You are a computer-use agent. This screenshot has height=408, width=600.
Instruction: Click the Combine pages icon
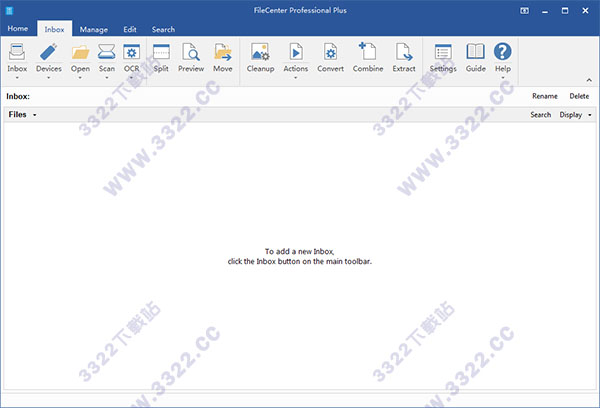(368, 51)
